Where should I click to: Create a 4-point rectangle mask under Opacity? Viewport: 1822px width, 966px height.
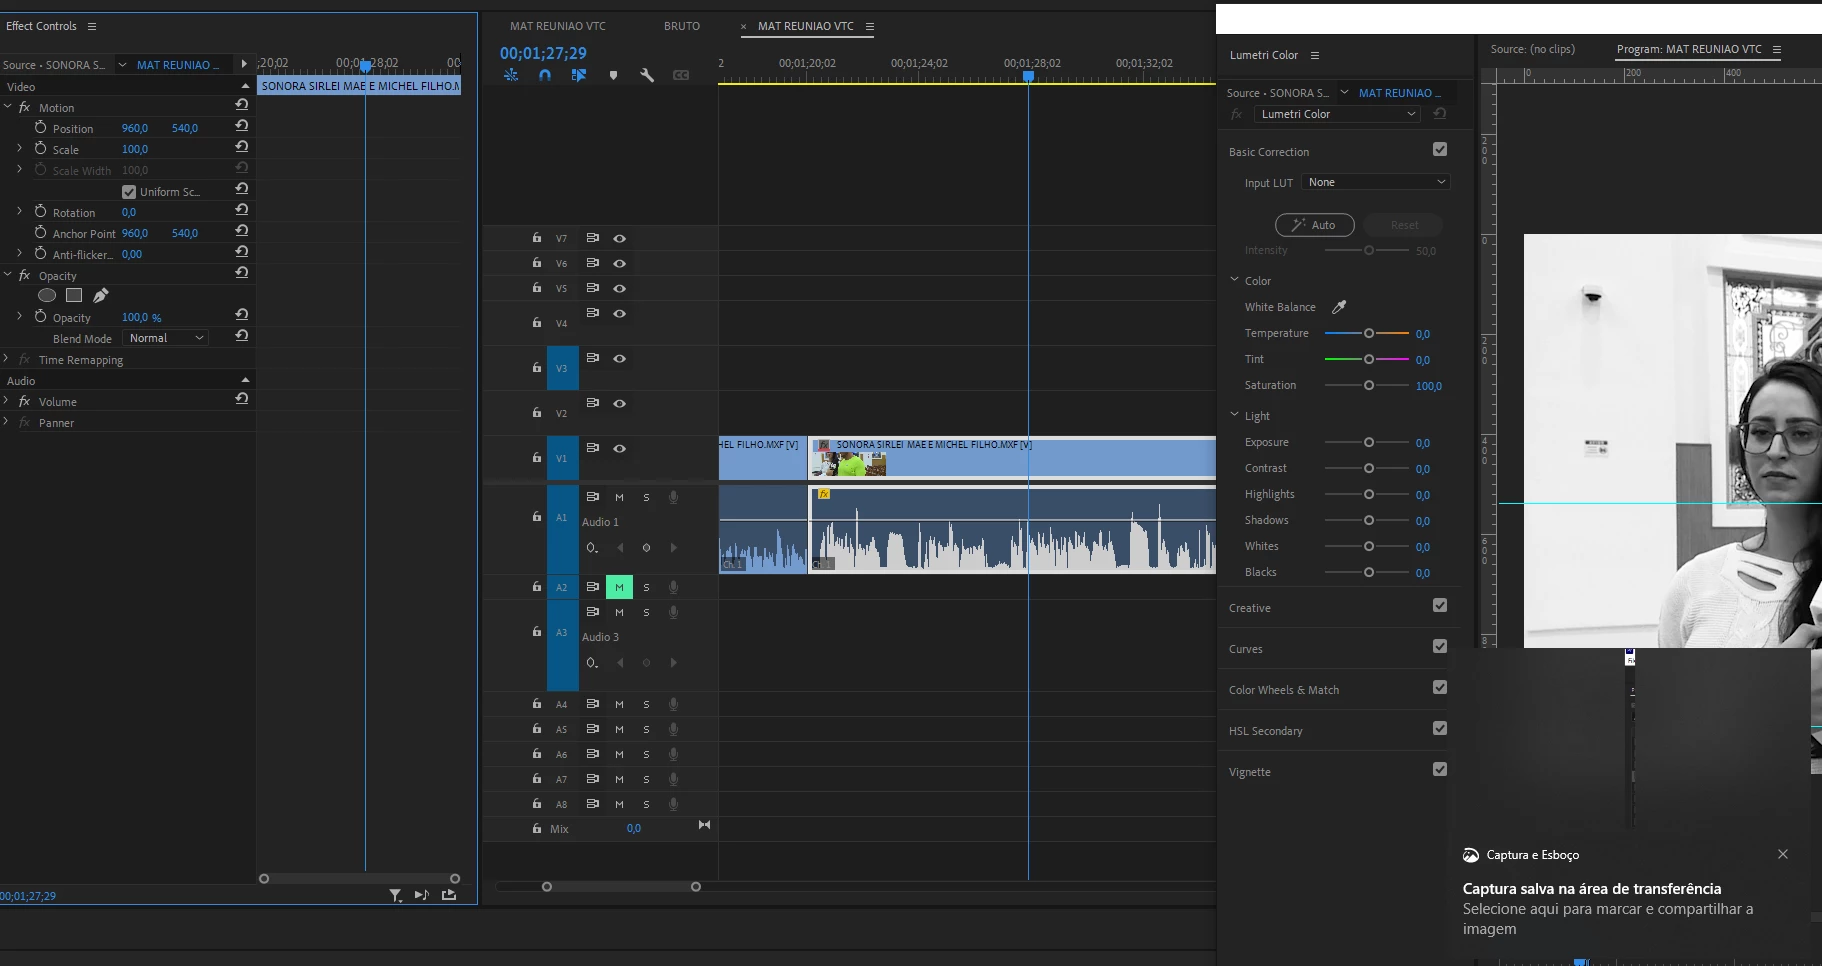coord(74,295)
